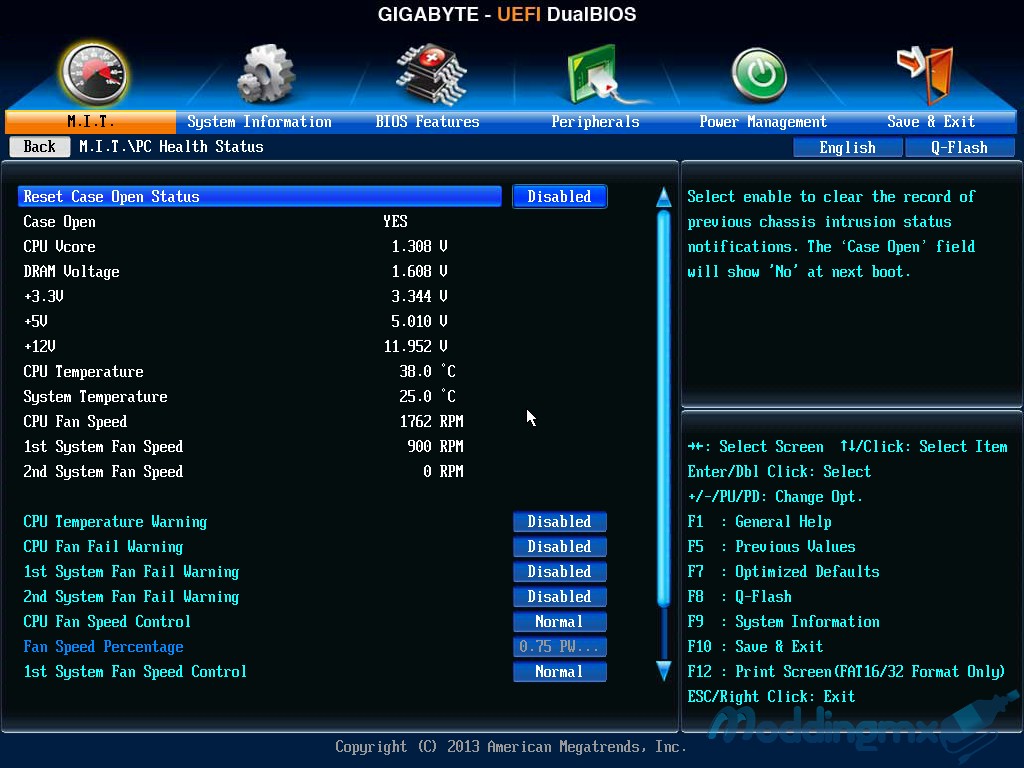Click the F5 Previous Values help line
The width and height of the screenshot is (1024, 768).
tap(771, 547)
